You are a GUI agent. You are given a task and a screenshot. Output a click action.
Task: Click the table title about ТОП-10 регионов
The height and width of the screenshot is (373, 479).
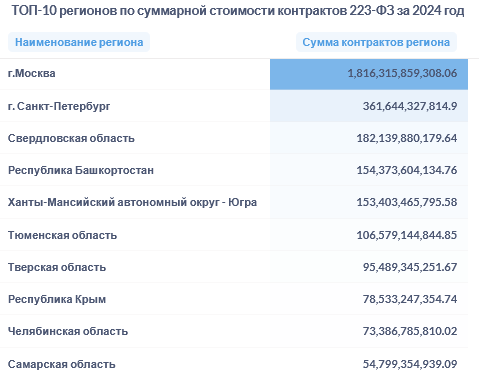coord(238,11)
